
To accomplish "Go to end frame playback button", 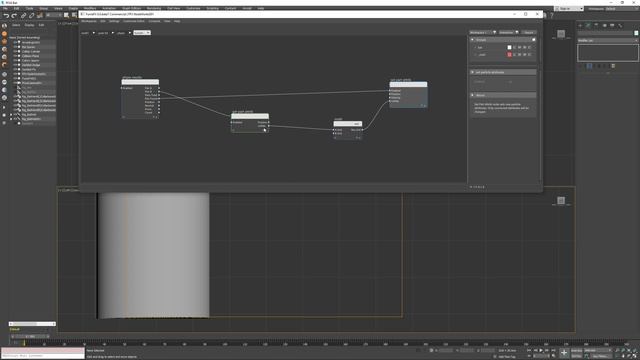I will click(553, 351).
